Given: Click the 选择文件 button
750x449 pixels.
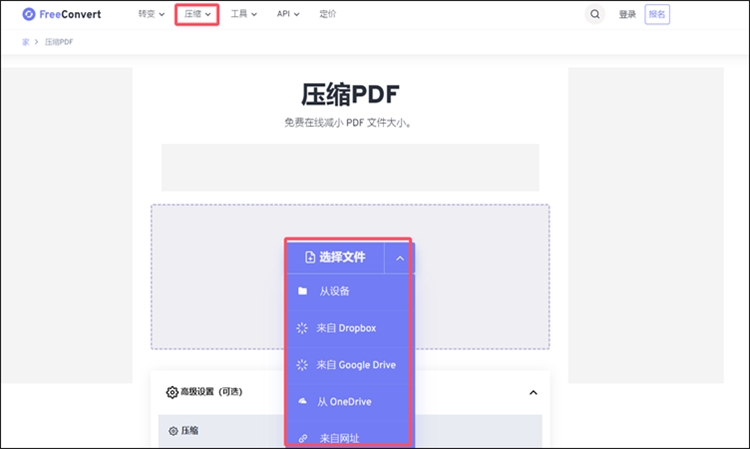Looking at the screenshot, I should coord(335,257).
